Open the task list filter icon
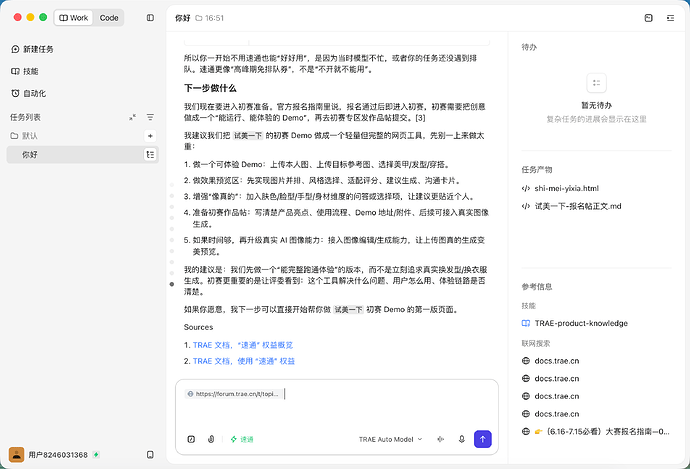690x469 pixels. pos(150,117)
